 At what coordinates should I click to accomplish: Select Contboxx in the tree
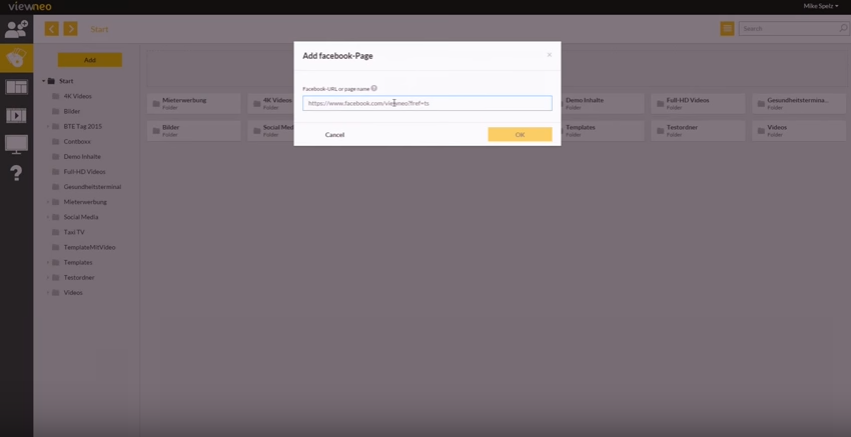tap(77, 141)
